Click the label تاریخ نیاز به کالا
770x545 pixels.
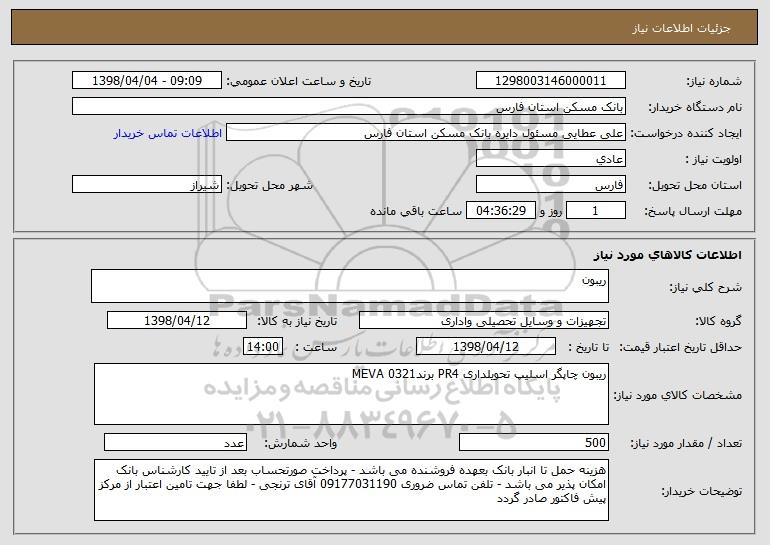(x=297, y=321)
